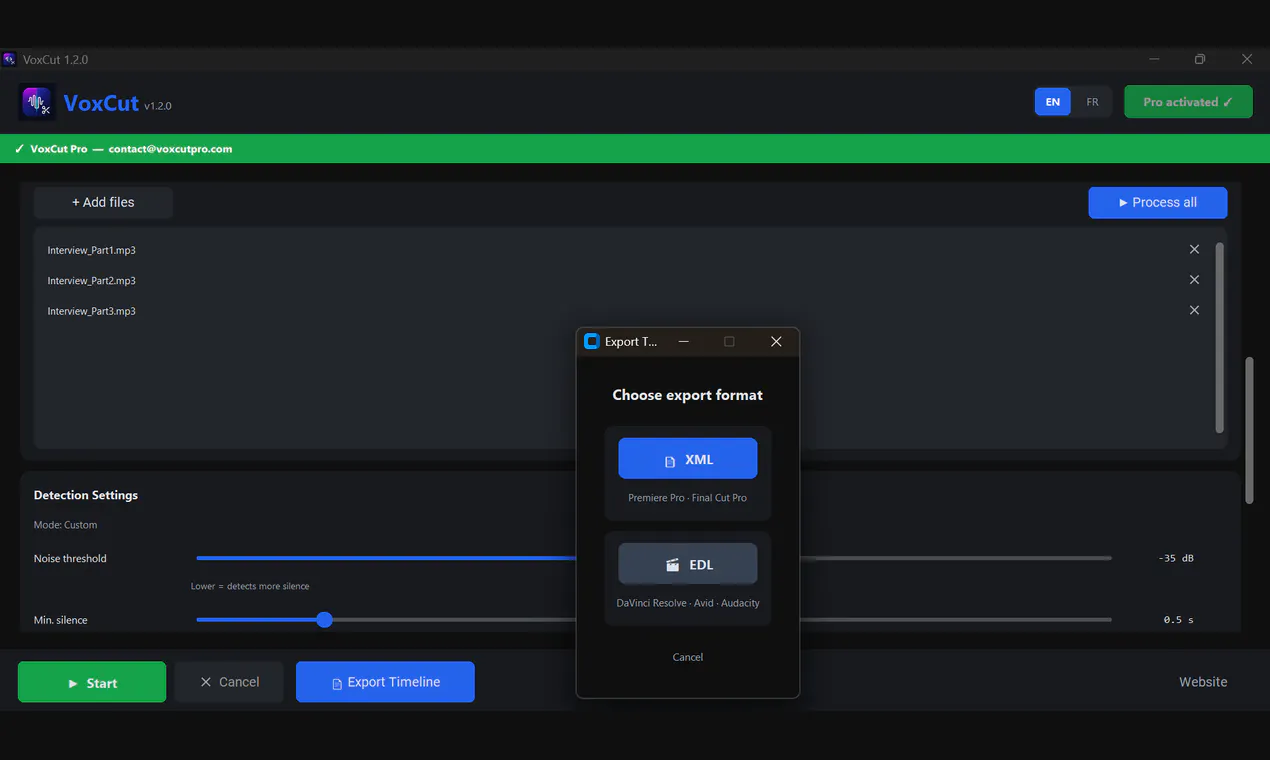Remove Interview_Part3.mp3 with its X icon
Screen dimensions: 1270x760
1194,310
